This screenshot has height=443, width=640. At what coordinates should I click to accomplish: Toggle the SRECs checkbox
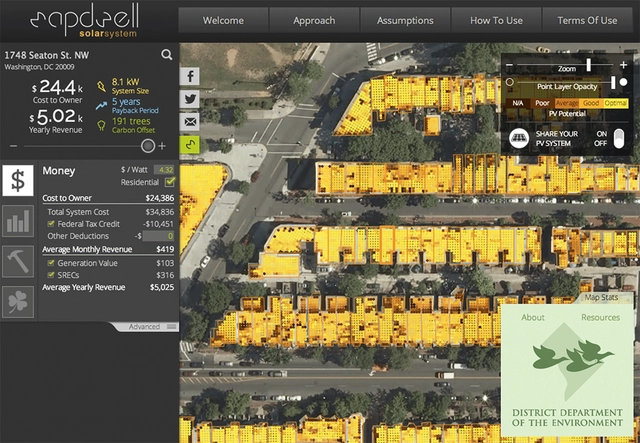(x=51, y=275)
